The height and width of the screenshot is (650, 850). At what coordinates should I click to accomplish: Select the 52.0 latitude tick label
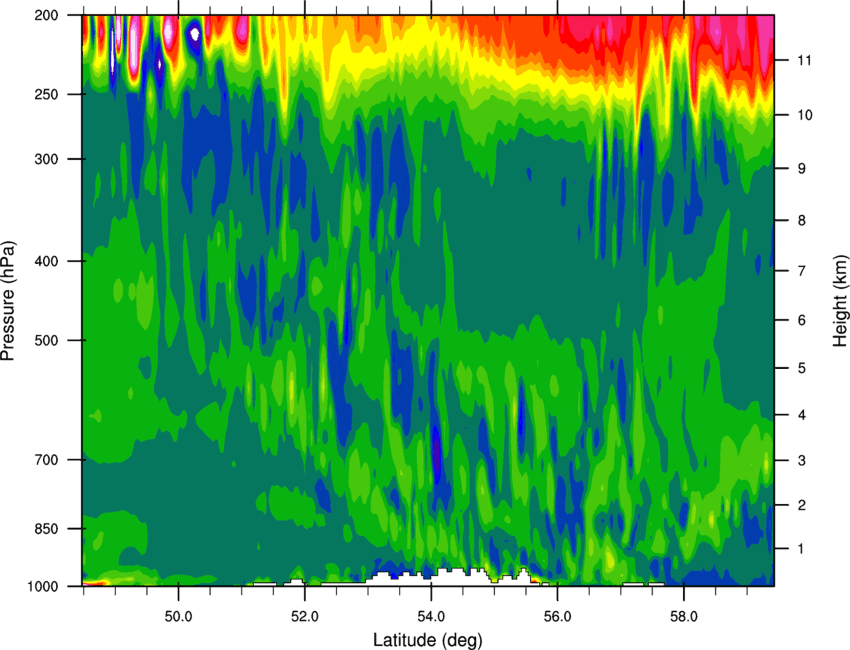pyautogui.click(x=305, y=616)
